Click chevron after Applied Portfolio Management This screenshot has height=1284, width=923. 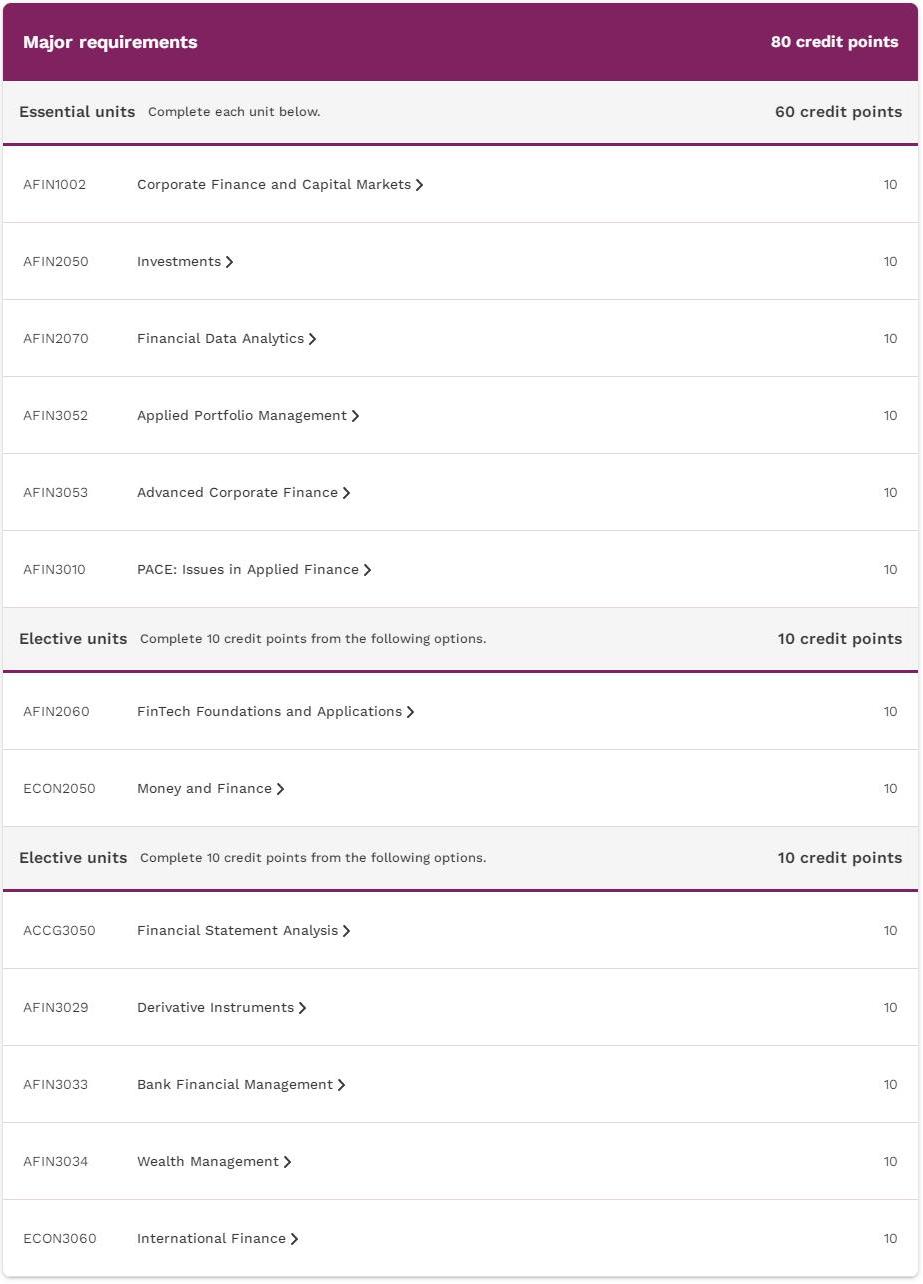pos(356,416)
